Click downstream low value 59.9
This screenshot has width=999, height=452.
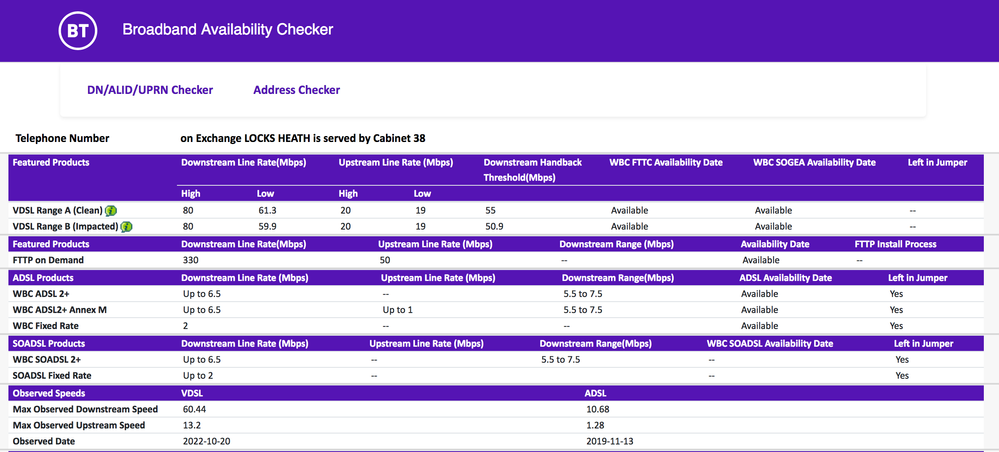click(x=266, y=226)
